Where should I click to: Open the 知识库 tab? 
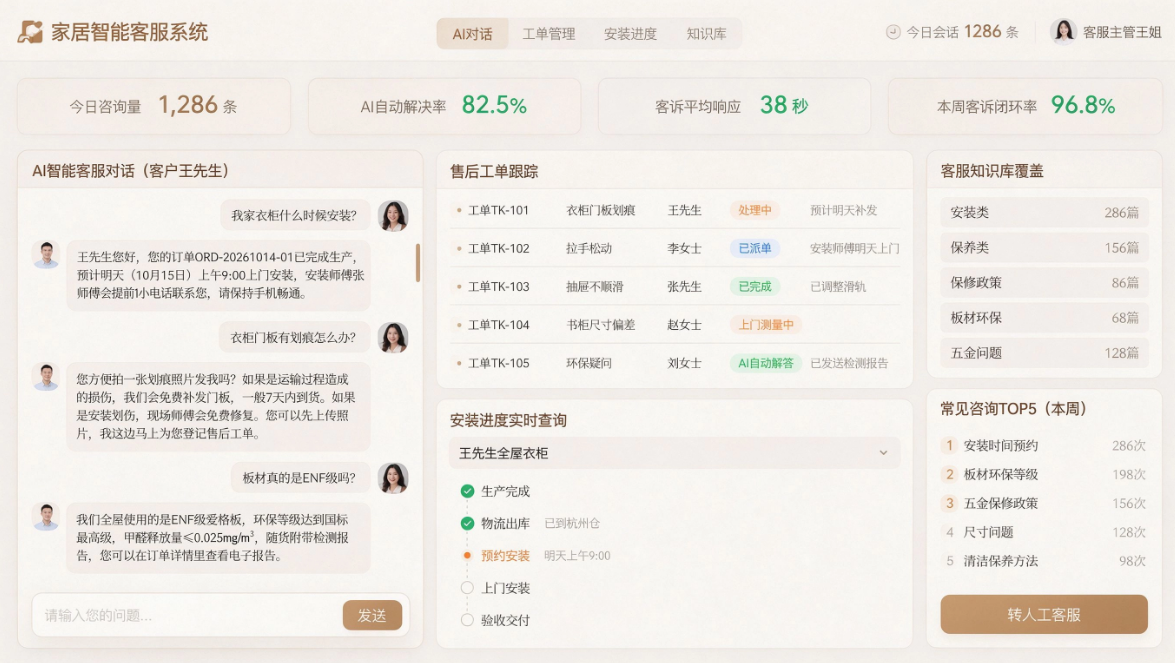[x=706, y=34]
